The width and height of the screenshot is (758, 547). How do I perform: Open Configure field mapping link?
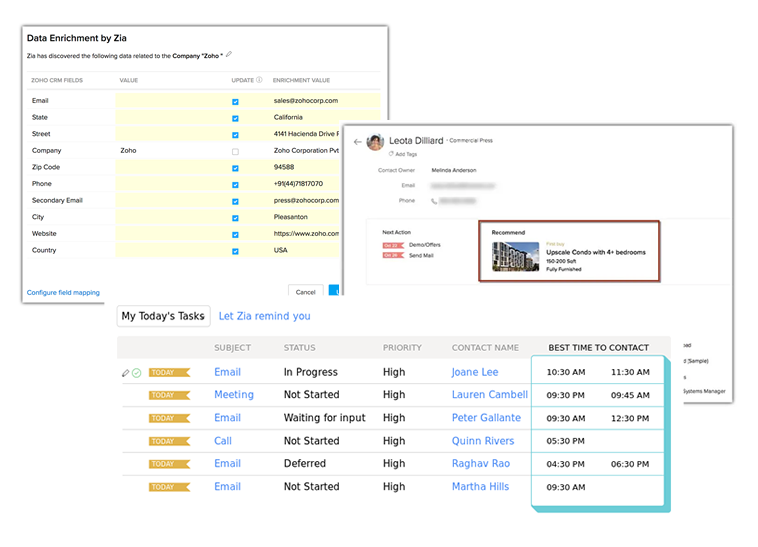pyautogui.click(x=63, y=292)
